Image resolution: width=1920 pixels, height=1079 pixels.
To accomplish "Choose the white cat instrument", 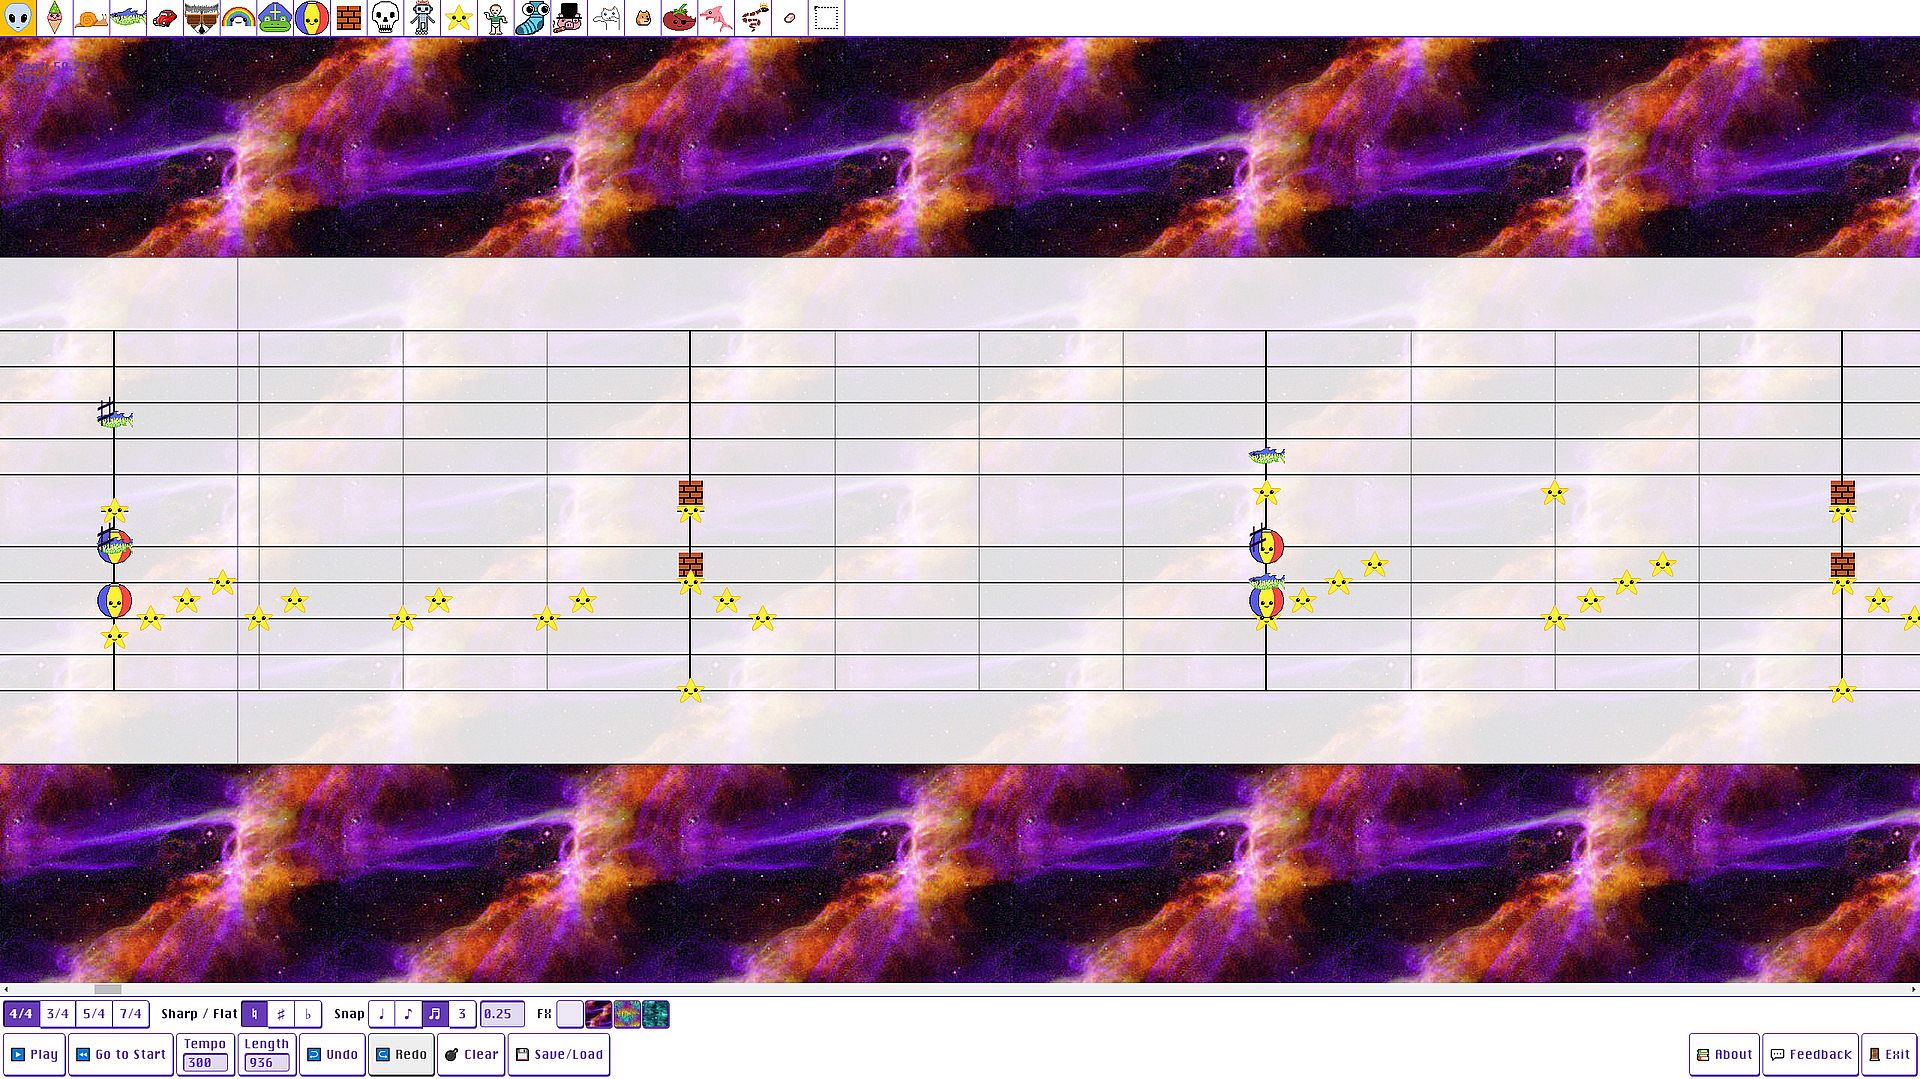I will [x=605, y=18].
